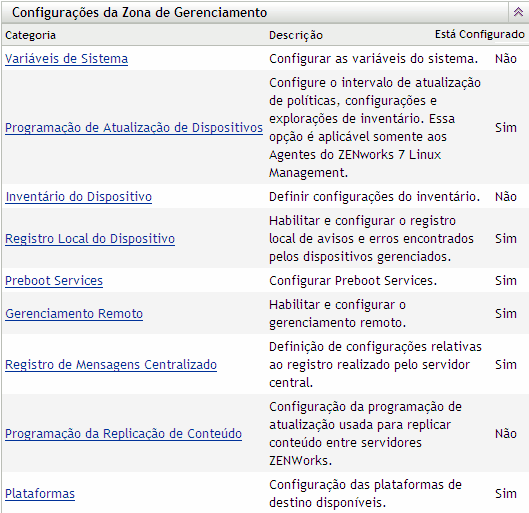Select the Descrição column header
This screenshot has height=513, width=529.
click(296, 35)
